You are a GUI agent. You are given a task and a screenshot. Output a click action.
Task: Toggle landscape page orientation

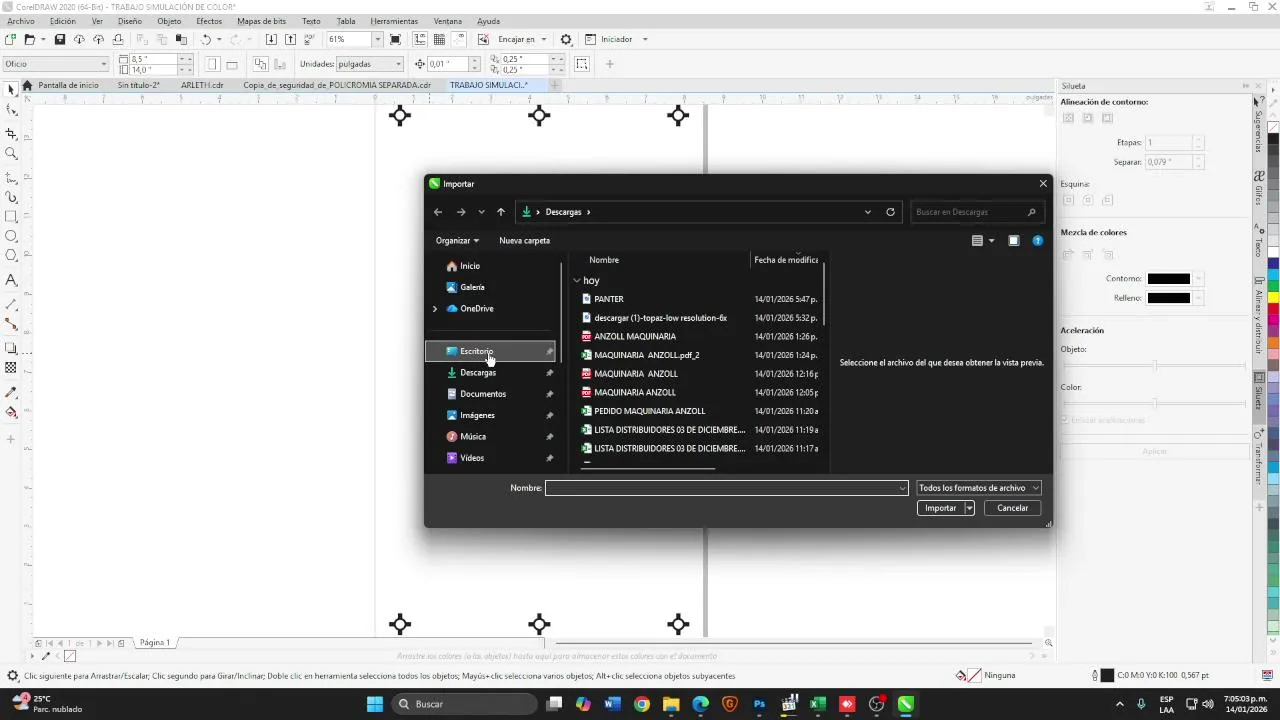pyautogui.click(x=232, y=64)
